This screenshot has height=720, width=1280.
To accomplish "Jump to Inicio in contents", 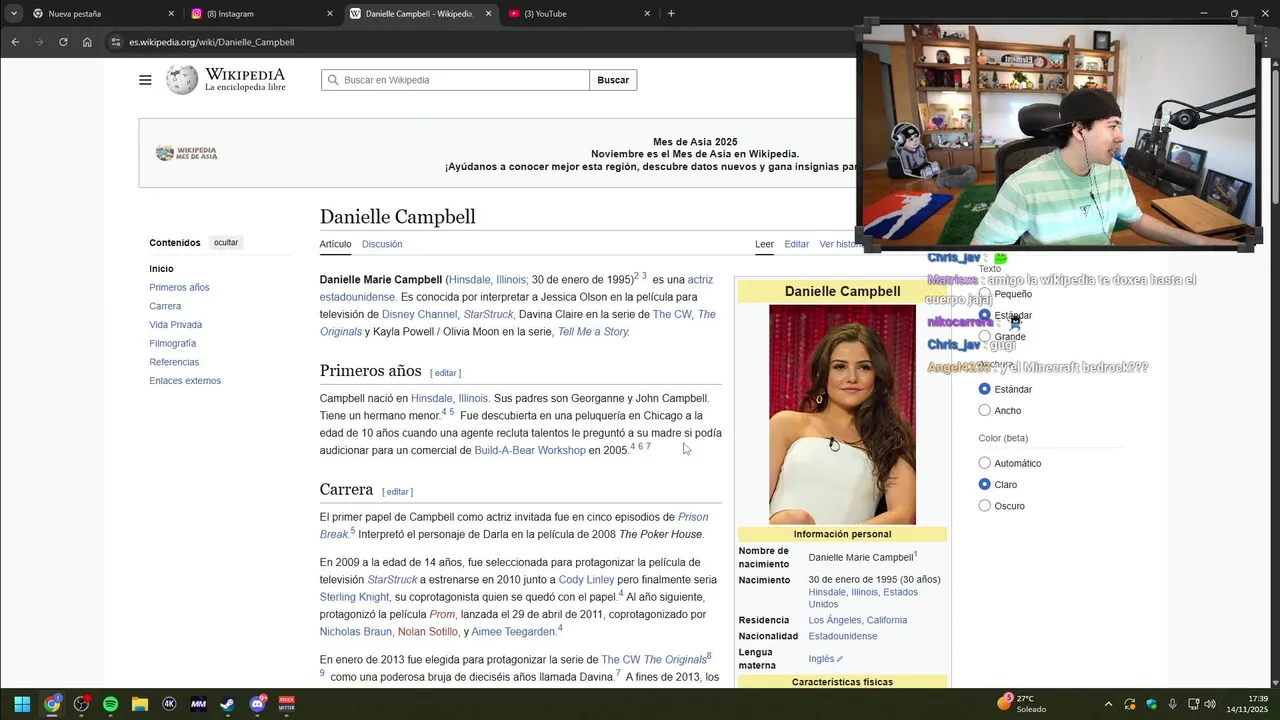I will click(161, 269).
